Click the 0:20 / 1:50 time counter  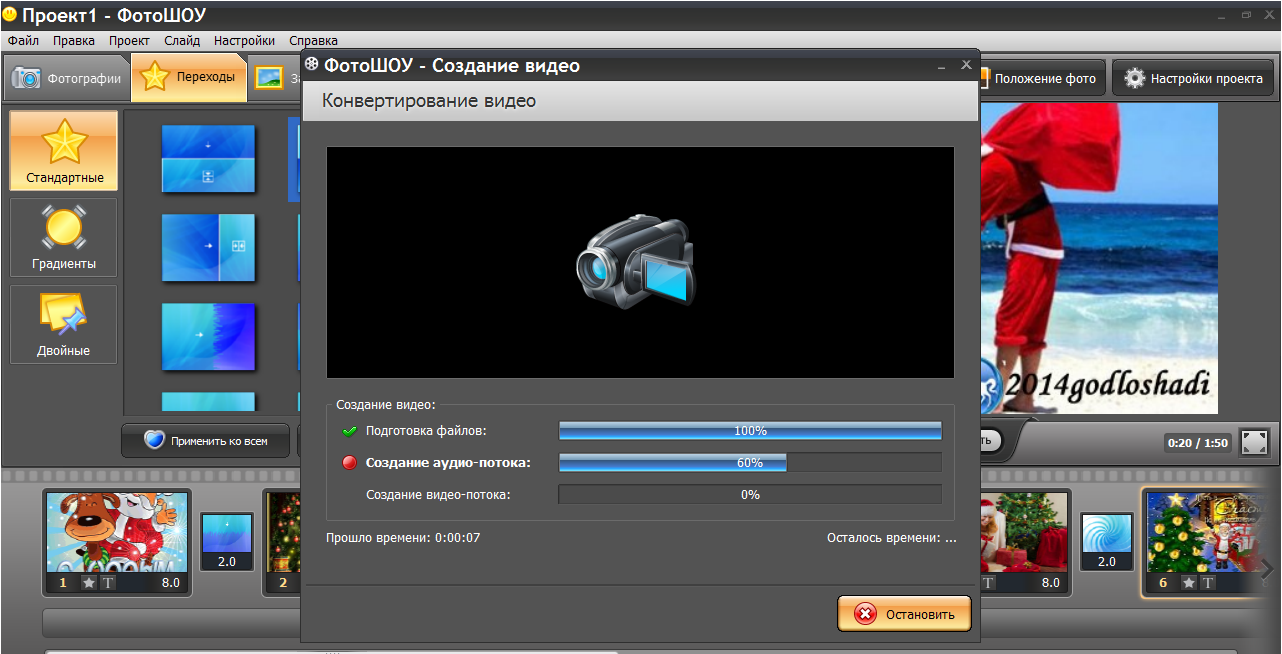click(x=1196, y=443)
